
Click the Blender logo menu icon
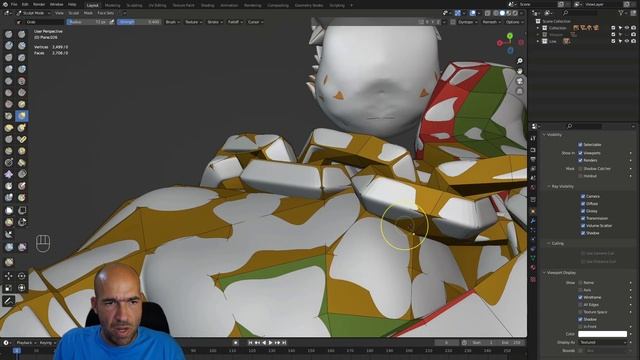4,4
